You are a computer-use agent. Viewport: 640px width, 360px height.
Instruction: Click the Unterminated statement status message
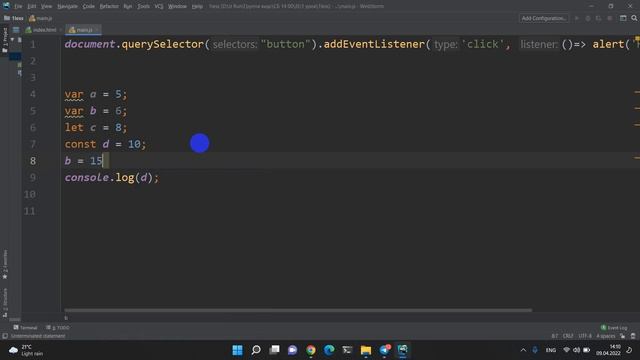pos(38,336)
